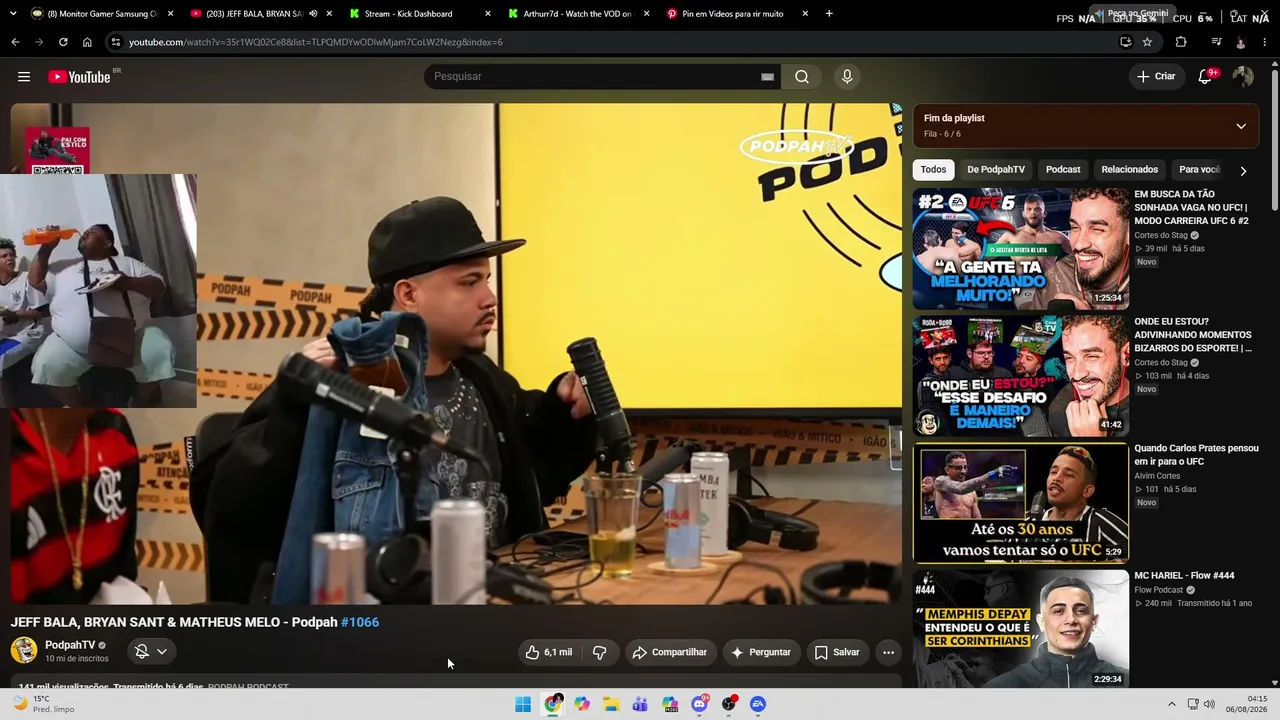This screenshot has width=1280, height=720.
Task: Open 'MC HARIEL - Flow #444' title
Action: tap(1184, 576)
